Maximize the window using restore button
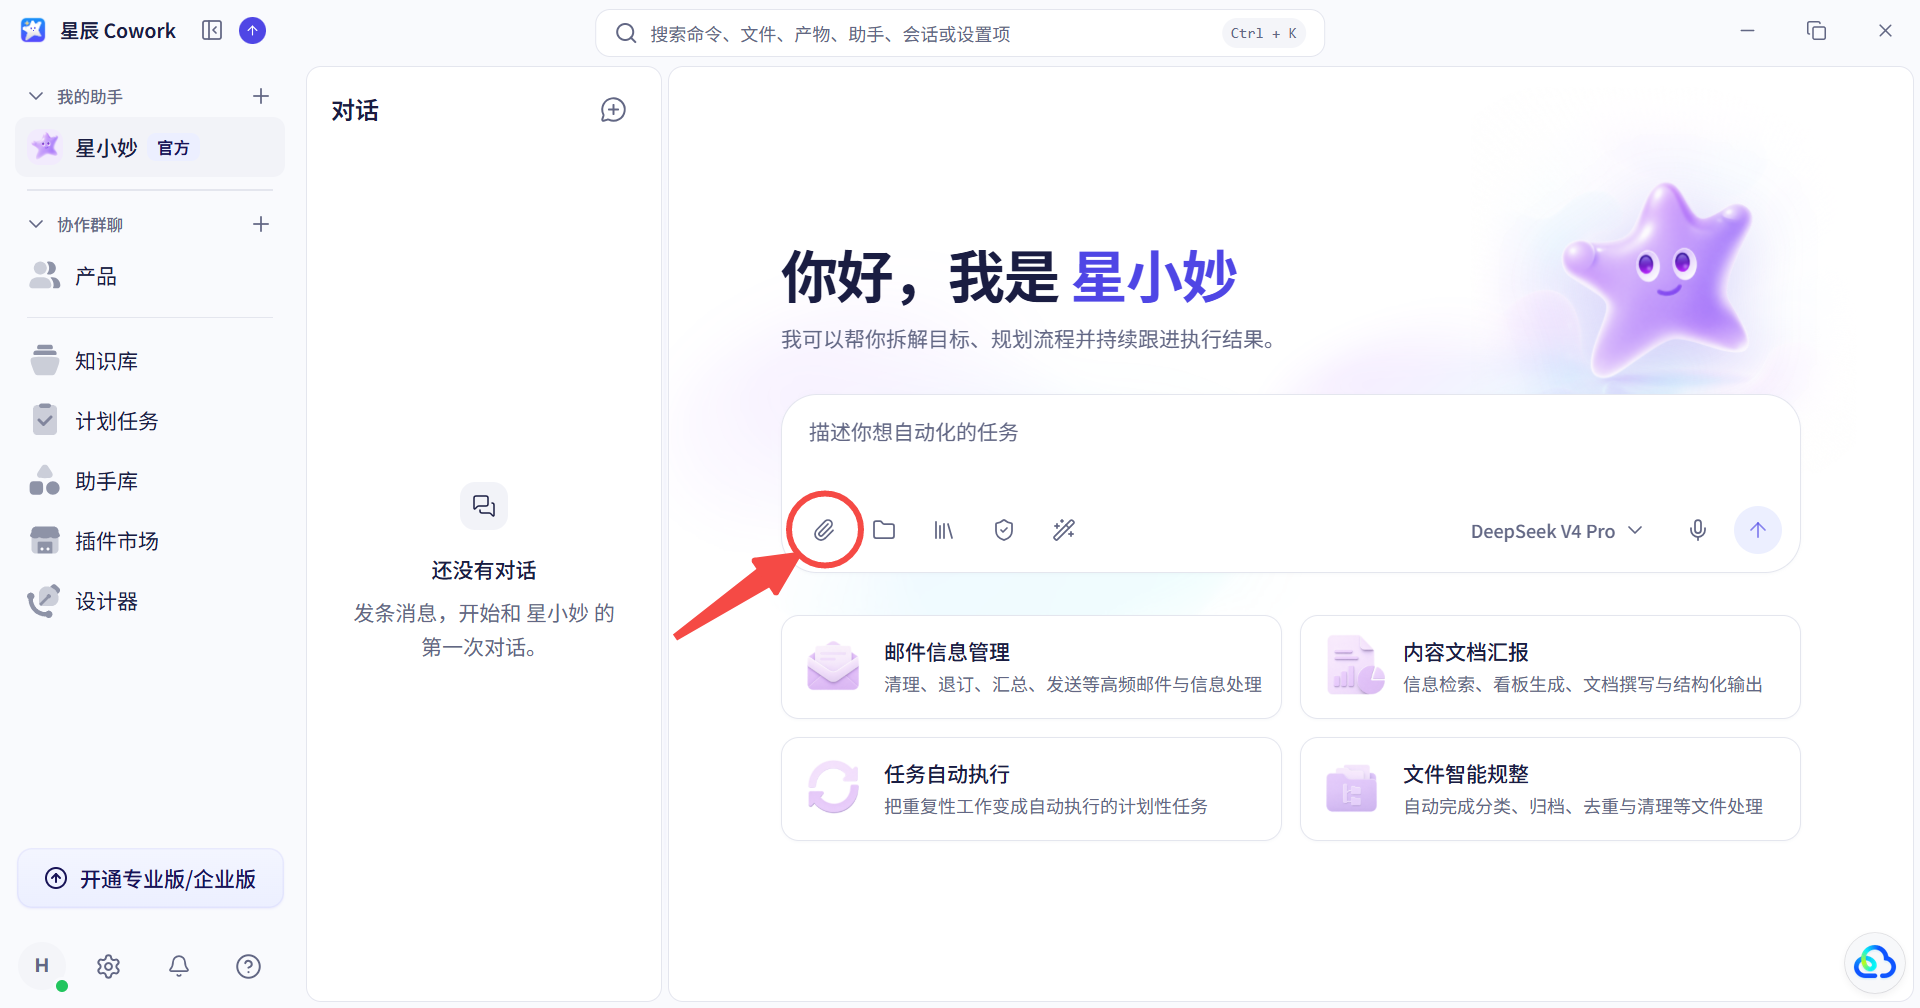This screenshot has height=1008, width=1920. pos(1816,31)
